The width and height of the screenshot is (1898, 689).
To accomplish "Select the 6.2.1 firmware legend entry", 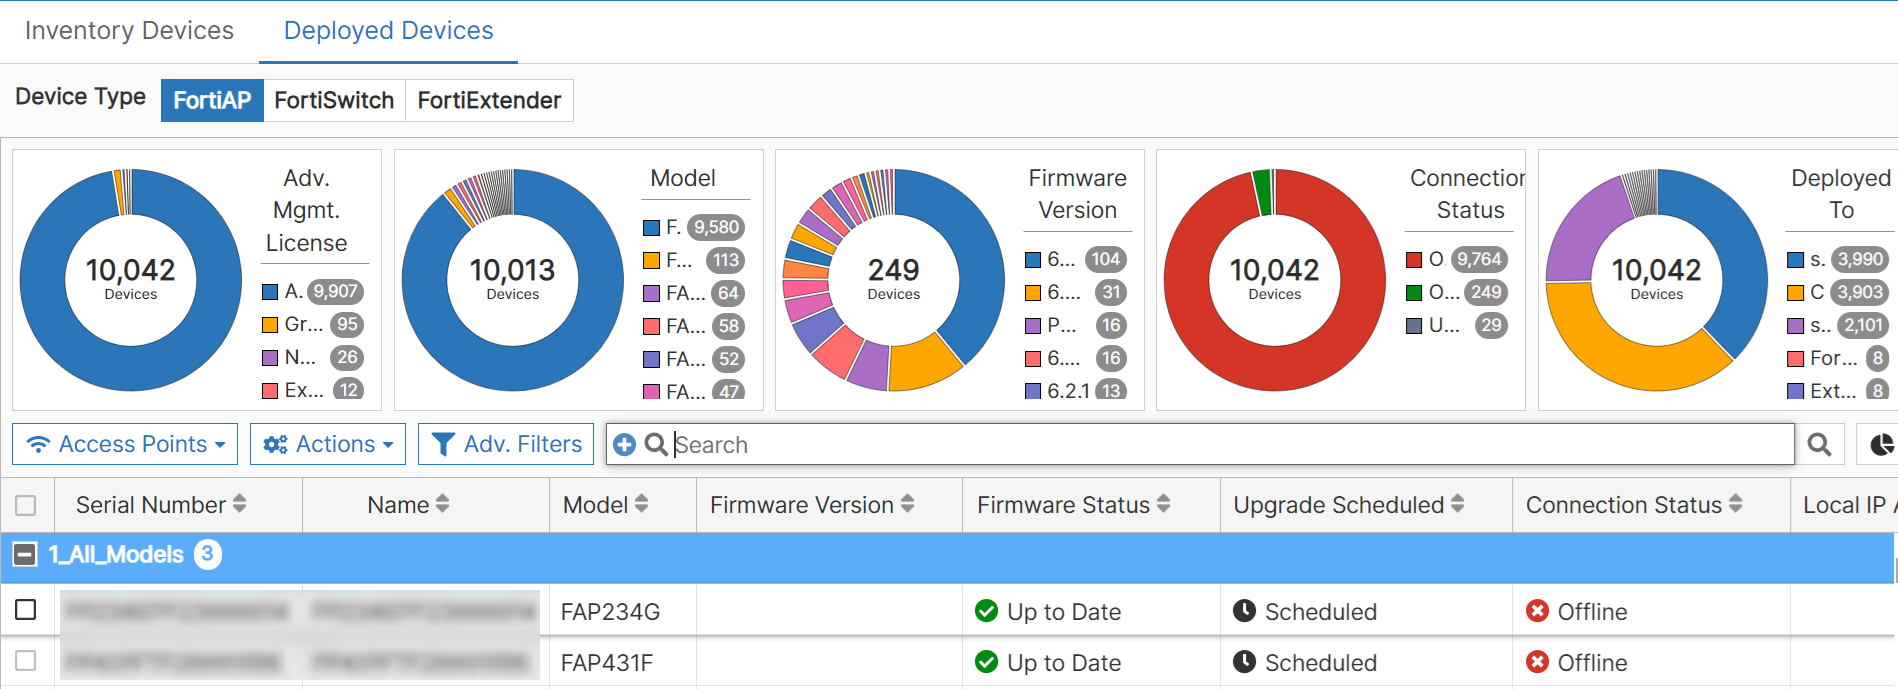I will coord(1076,391).
